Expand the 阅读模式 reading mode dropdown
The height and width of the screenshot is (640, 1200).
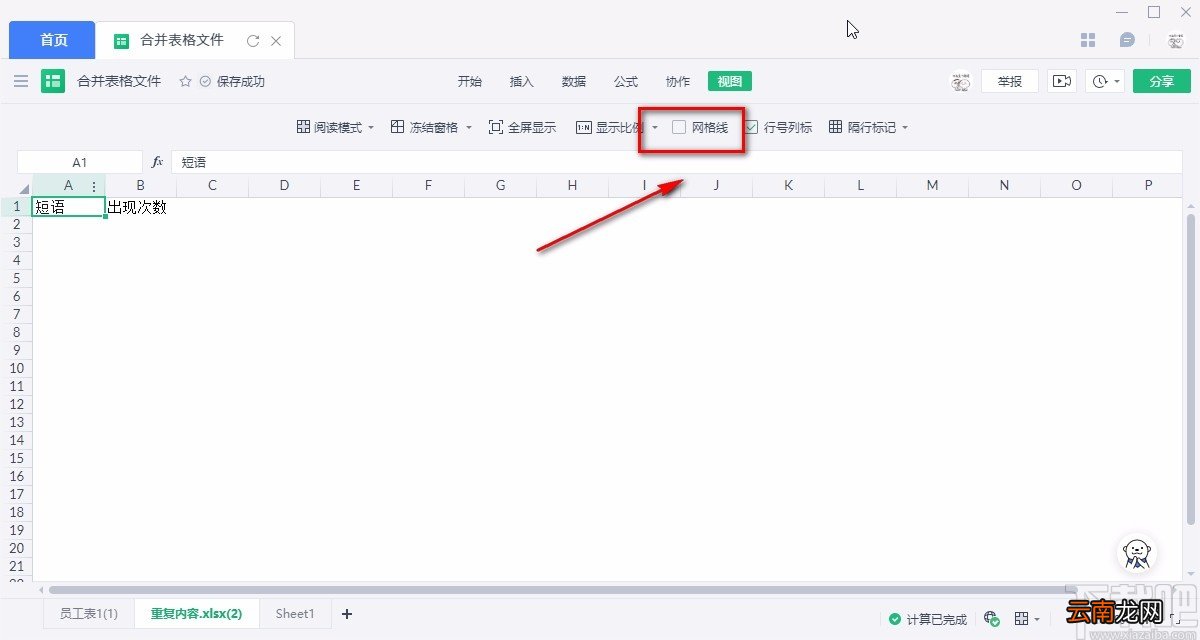tap(371, 128)
